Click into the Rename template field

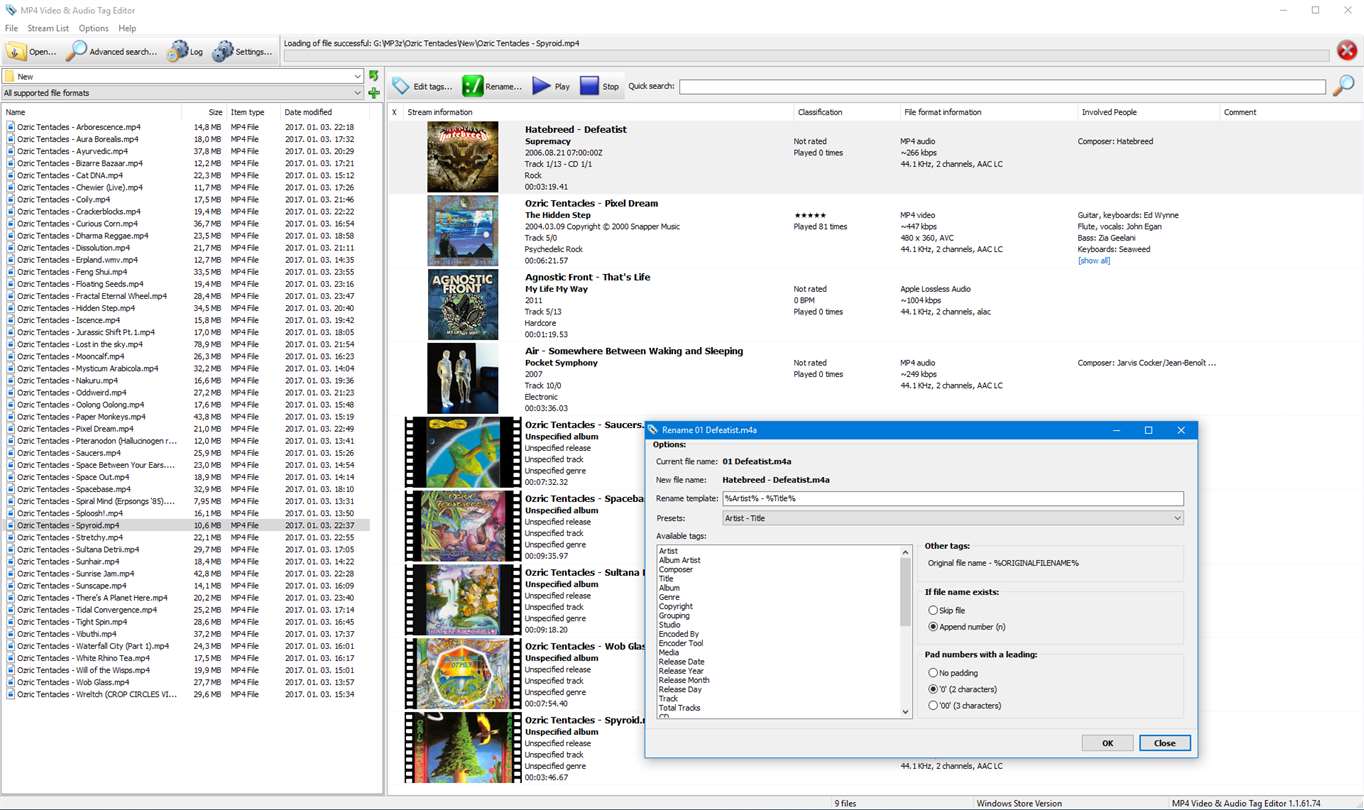point(953,498)
